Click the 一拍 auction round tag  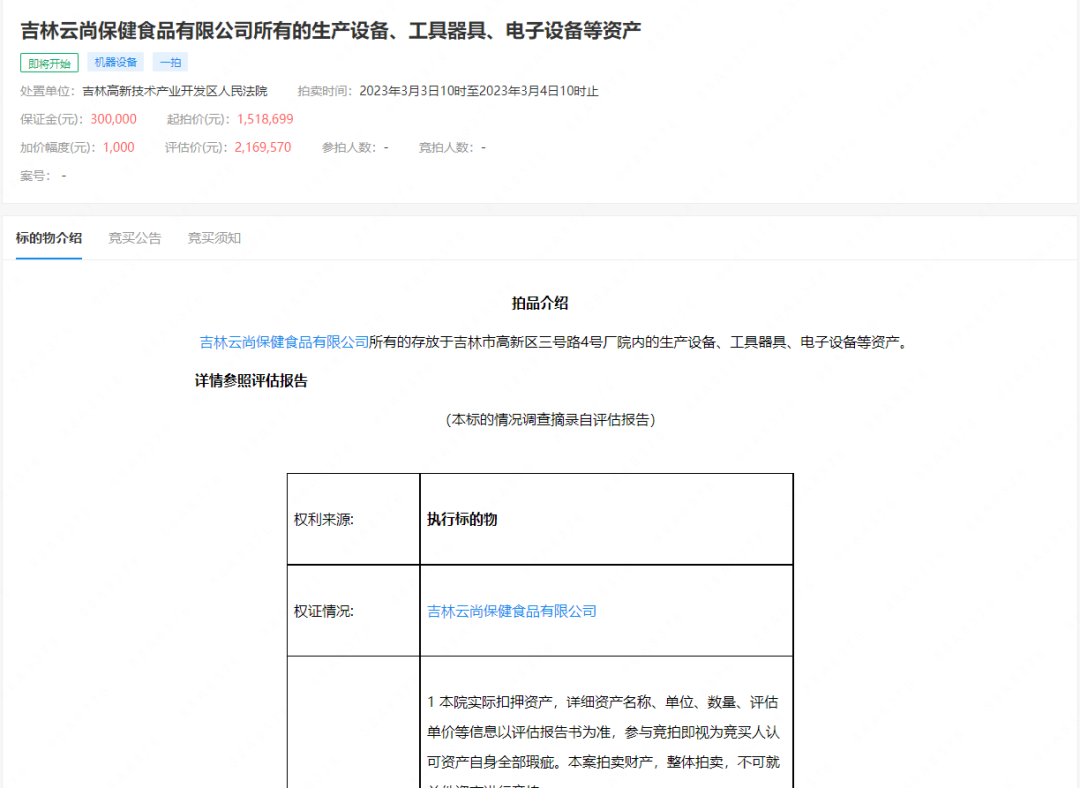pyautogui.click(x=170, y=62)
